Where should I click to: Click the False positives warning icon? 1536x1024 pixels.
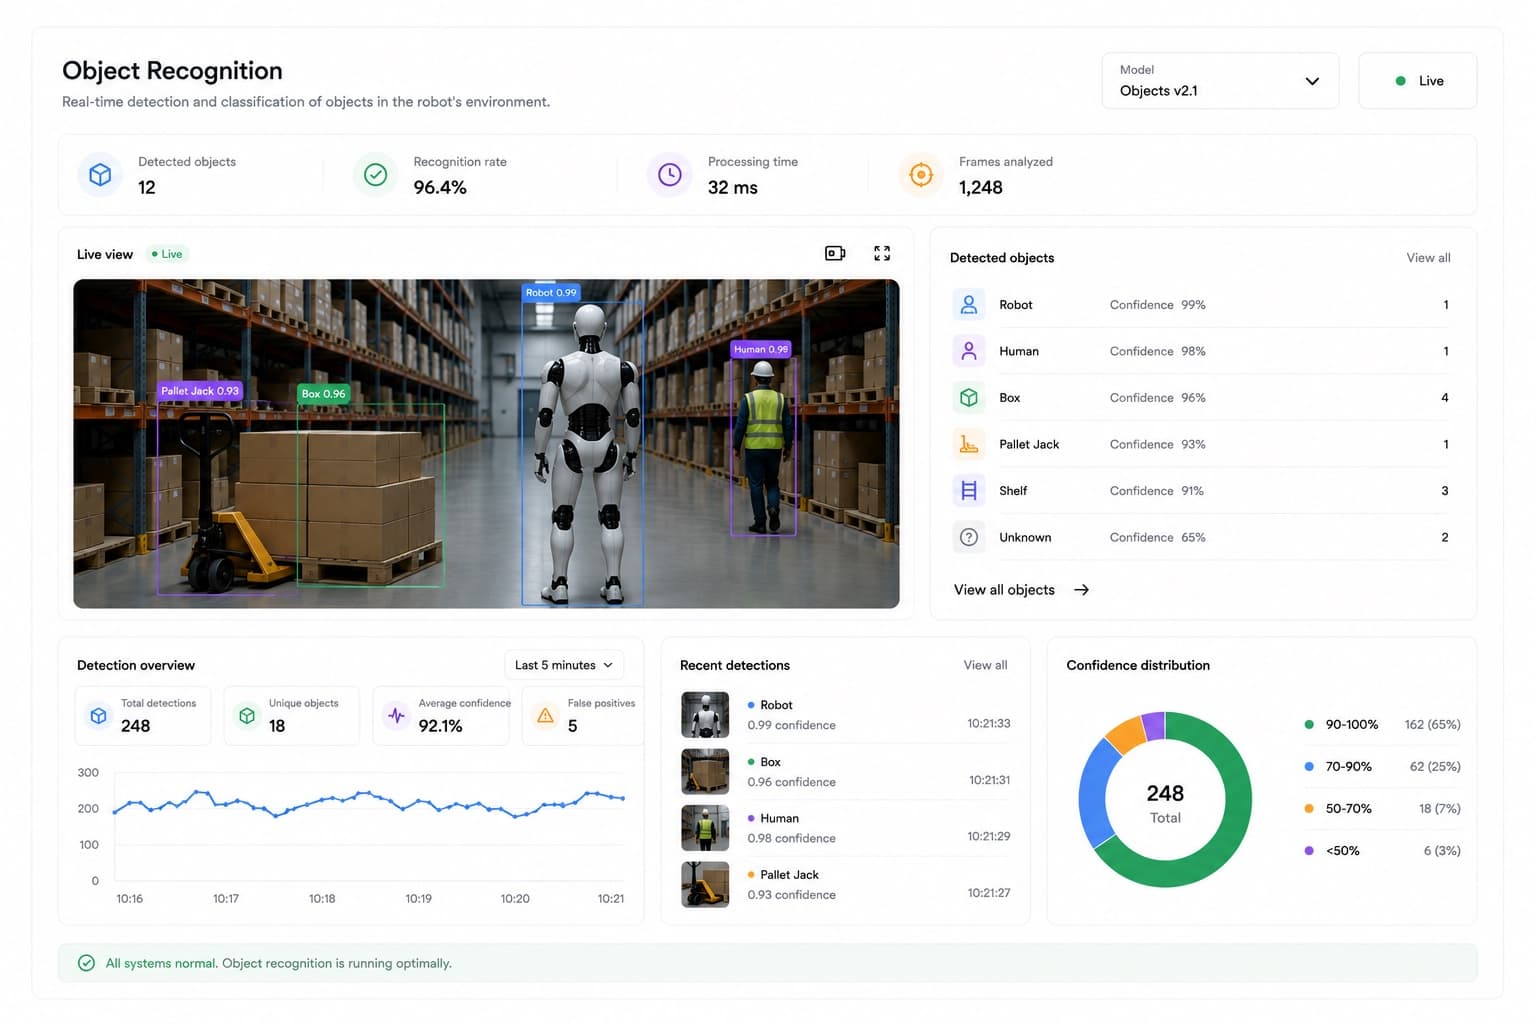tap(545, 716)
